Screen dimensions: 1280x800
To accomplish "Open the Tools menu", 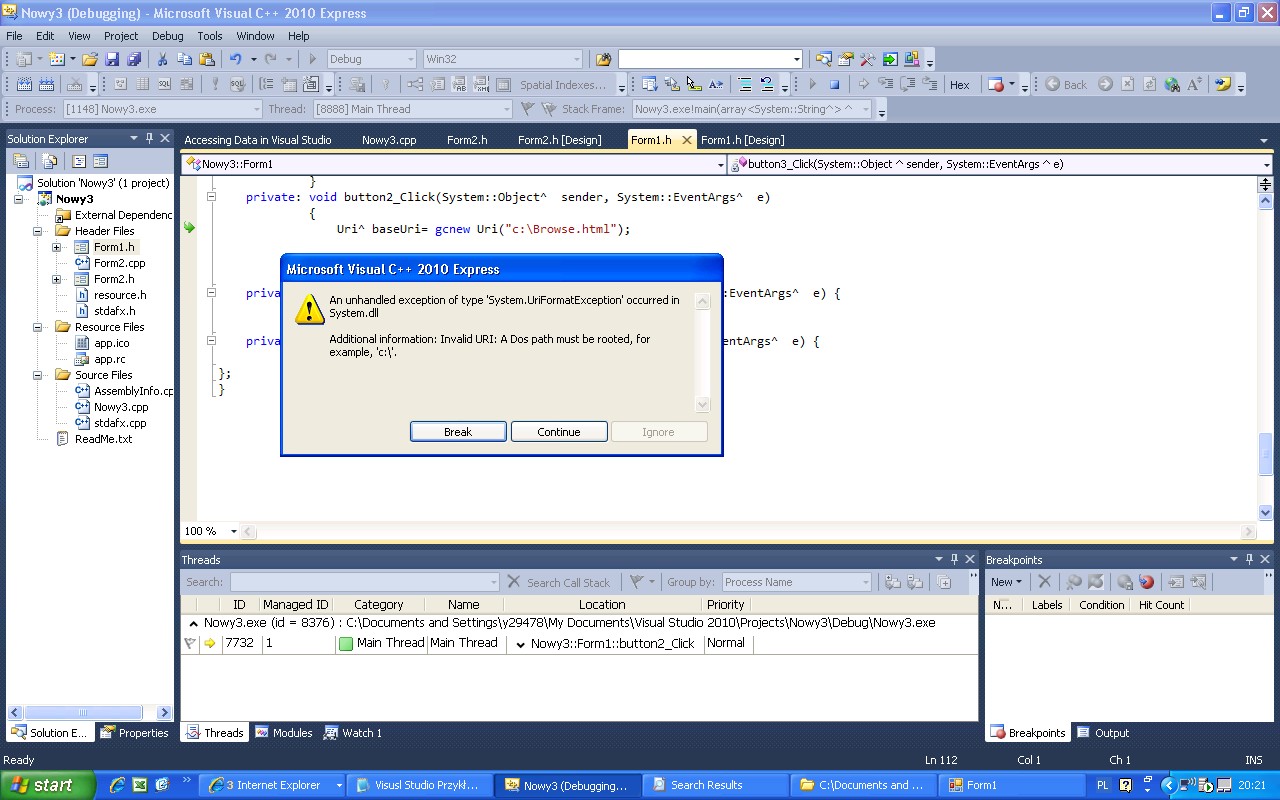I will pos(210,35).
